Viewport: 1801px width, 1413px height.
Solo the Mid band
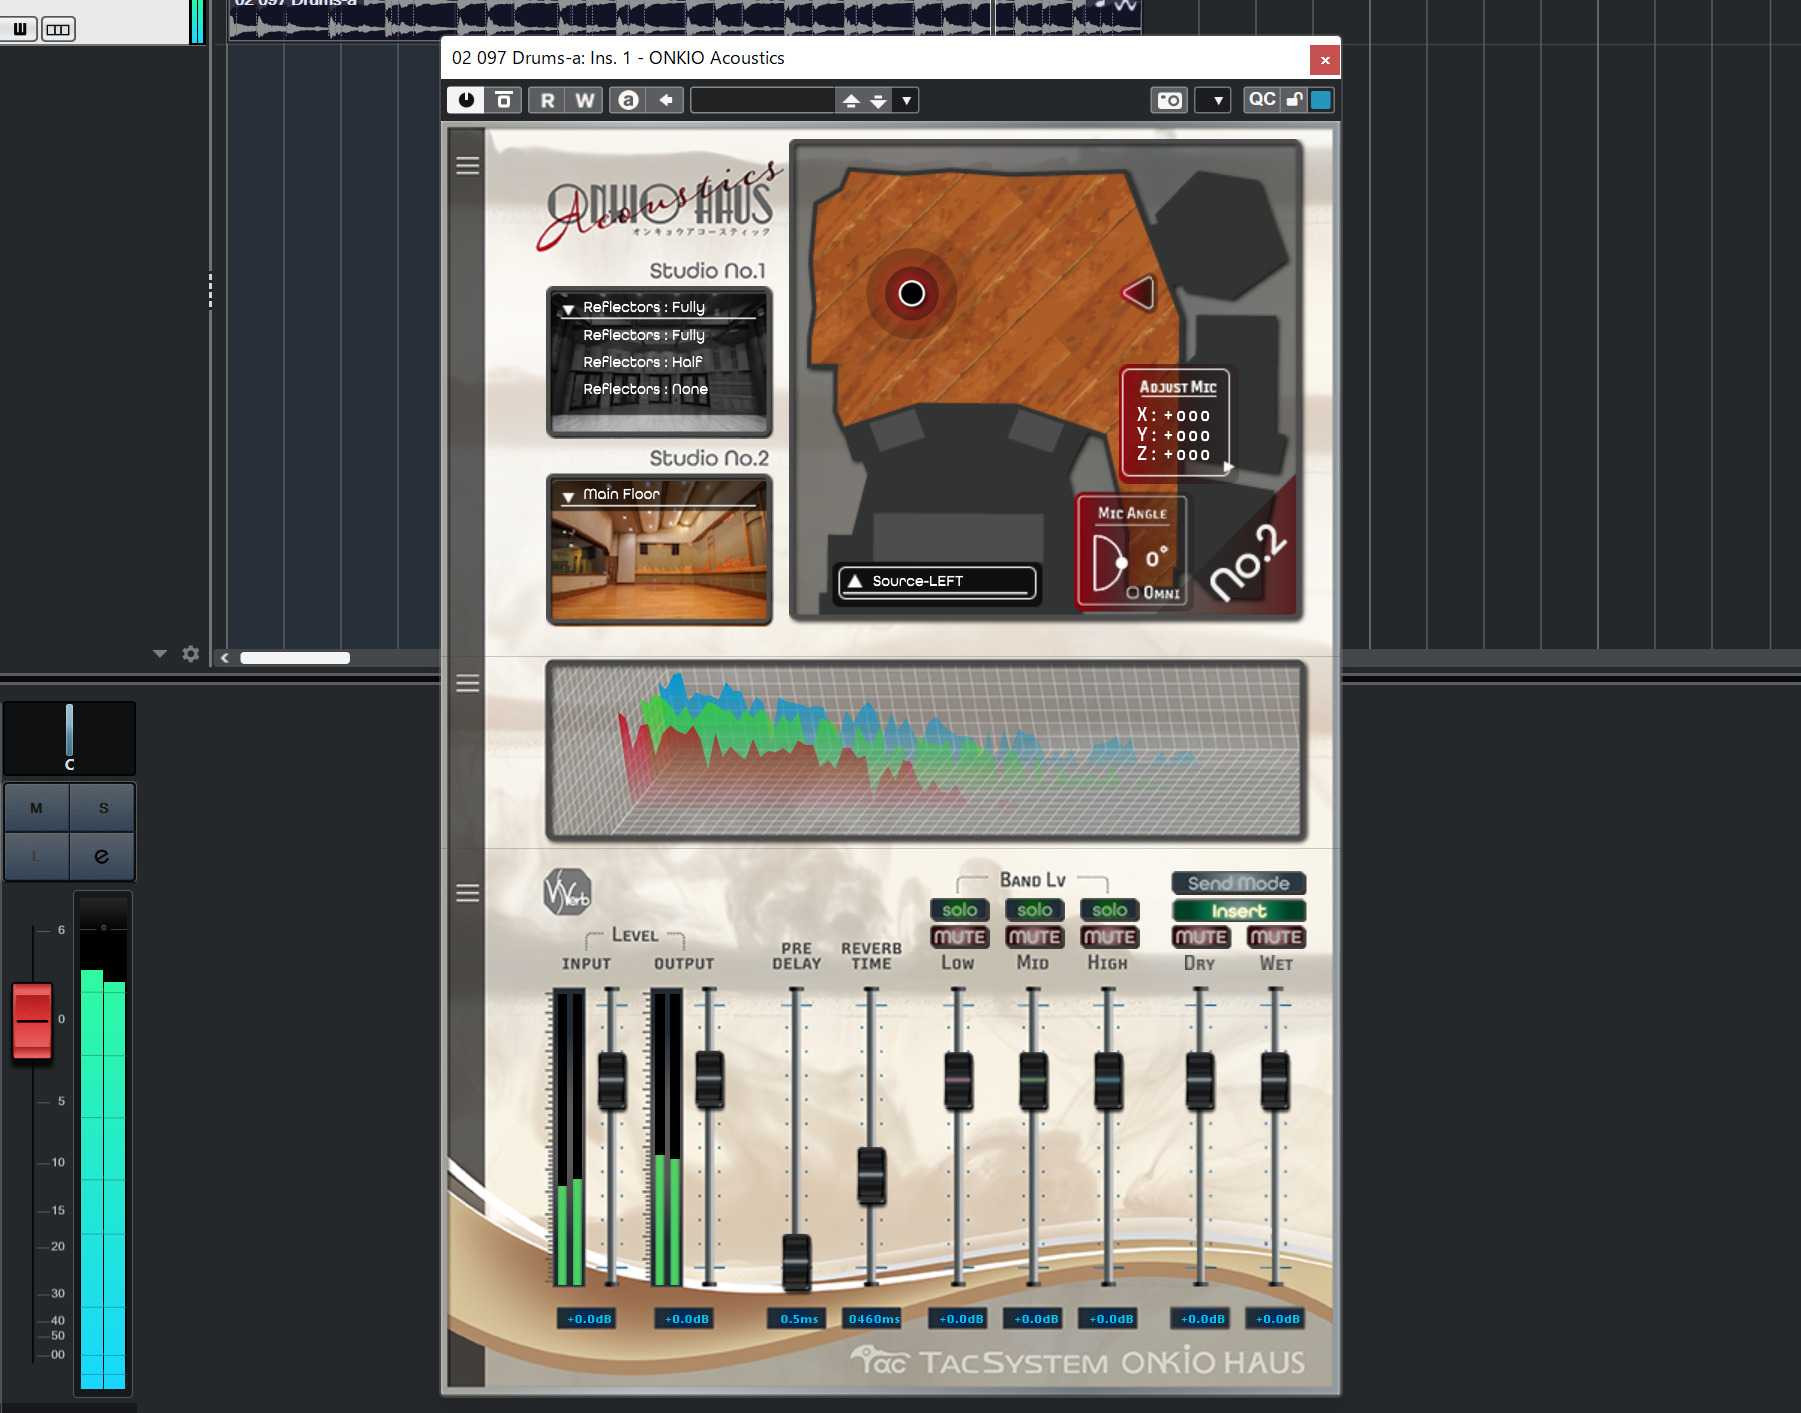[x=1034, y=910]
